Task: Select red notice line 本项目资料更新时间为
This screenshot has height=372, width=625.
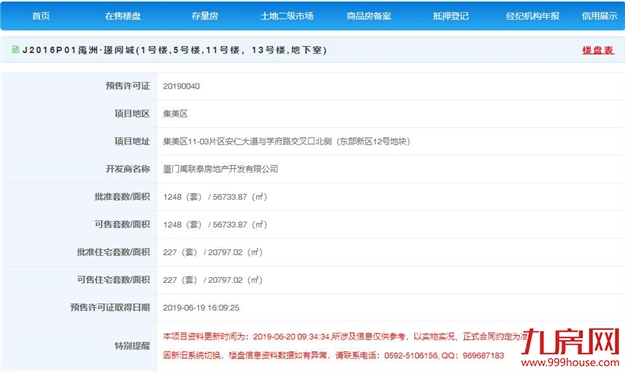Action: pos(345,337)
